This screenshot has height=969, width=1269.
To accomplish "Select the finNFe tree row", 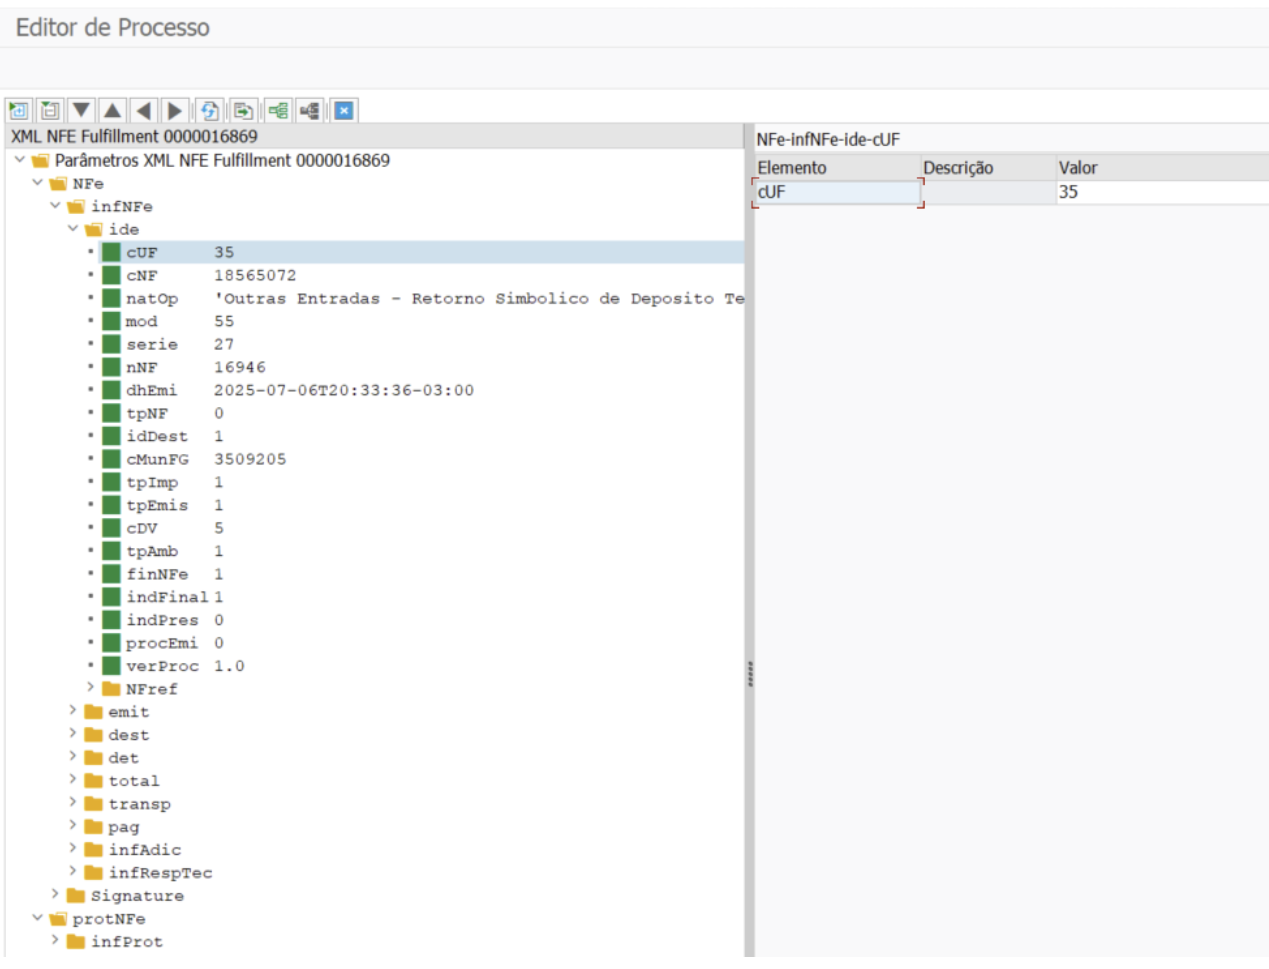I will click(375, 574).
